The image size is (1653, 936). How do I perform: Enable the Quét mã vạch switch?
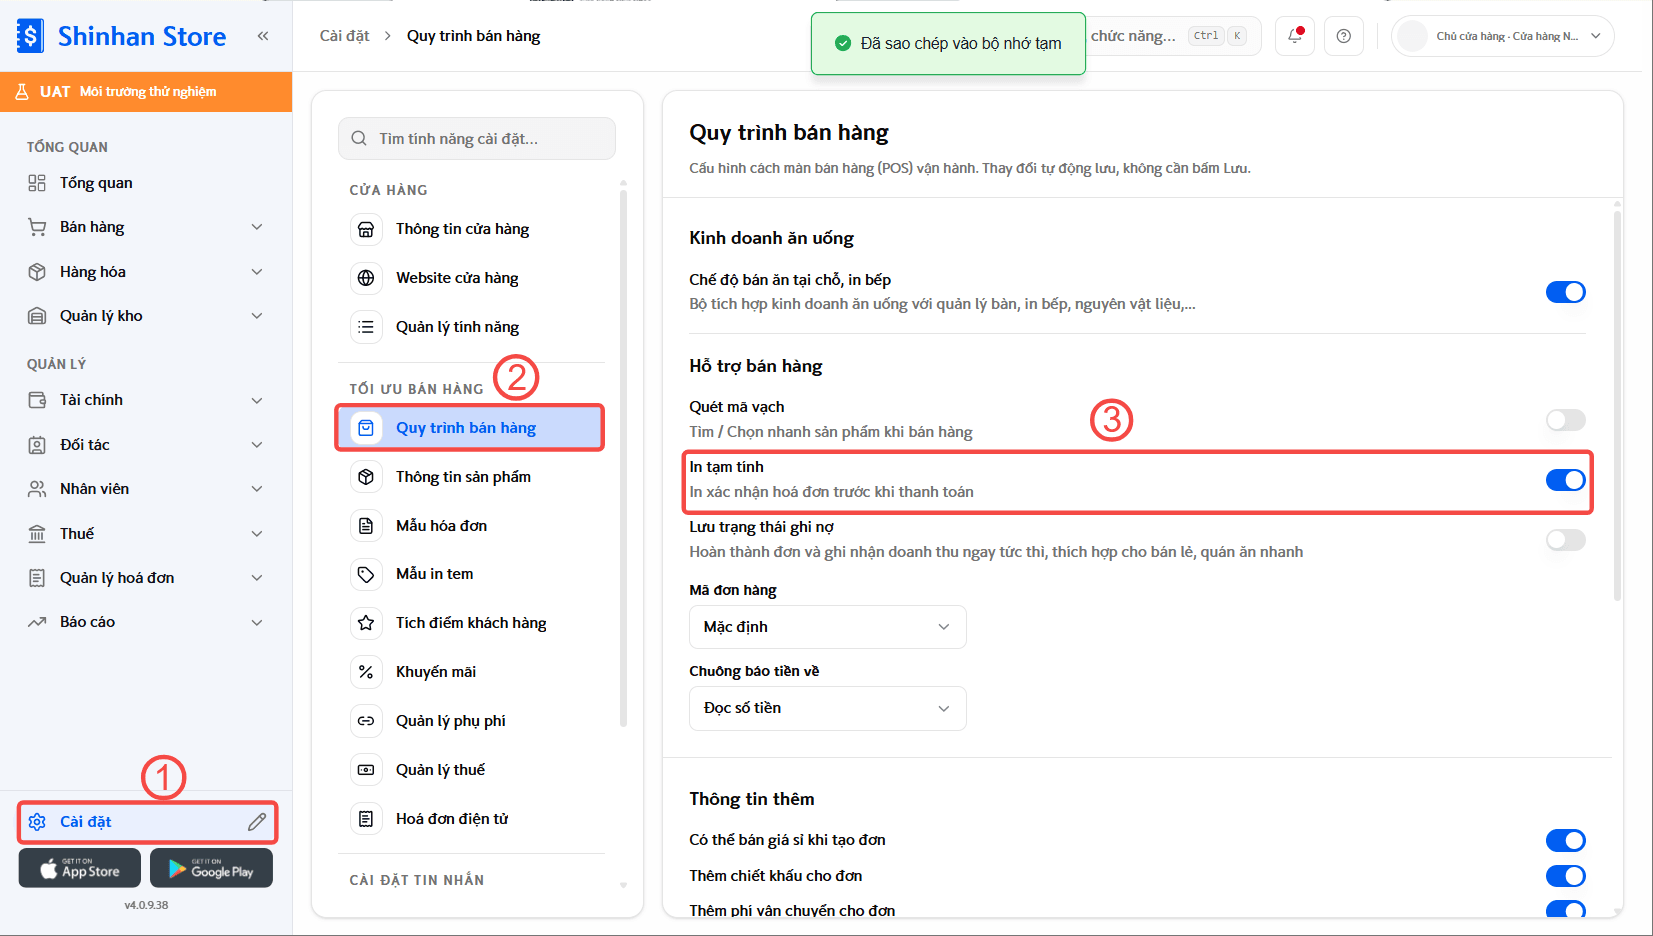tap(1565, 420)
